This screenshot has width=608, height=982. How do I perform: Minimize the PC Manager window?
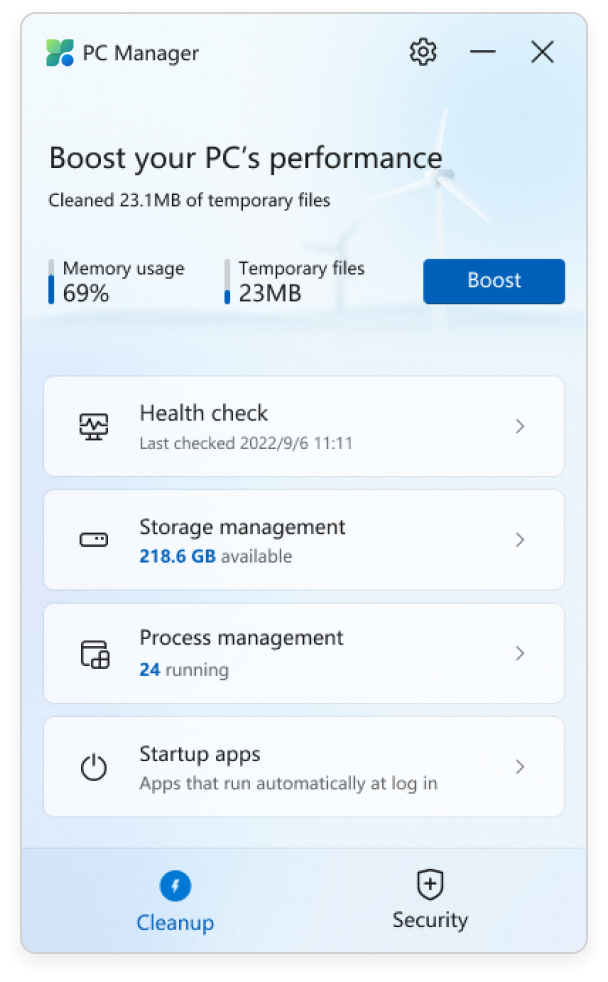click(x=483, y=52)
